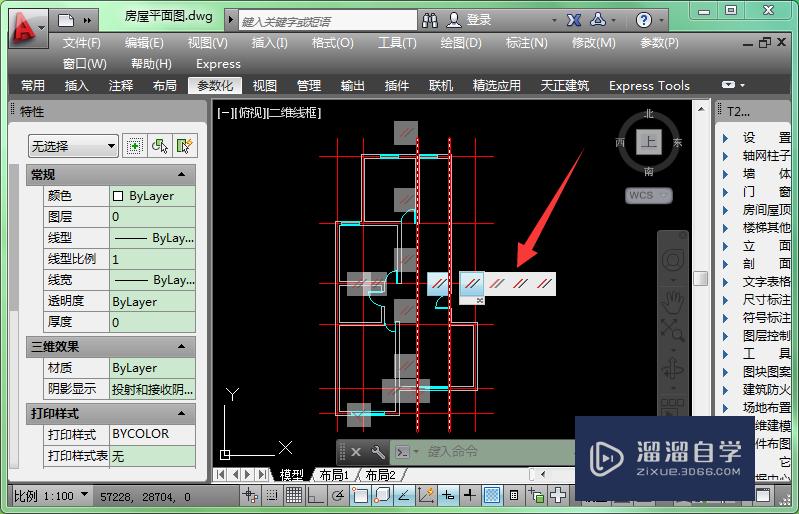This screenshot has height=514, width=799.
Task: Open the Autodesk Exchange X icon
Action: [574, 20]
